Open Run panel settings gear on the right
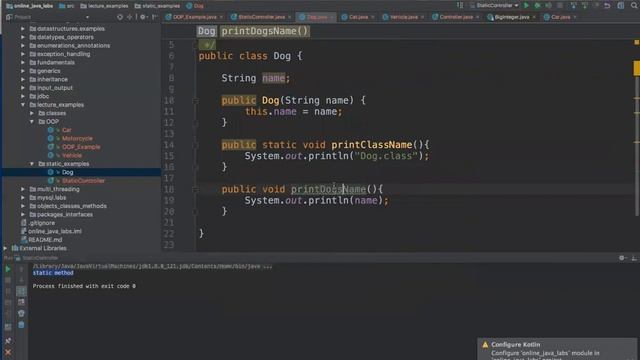 (622, 258)
